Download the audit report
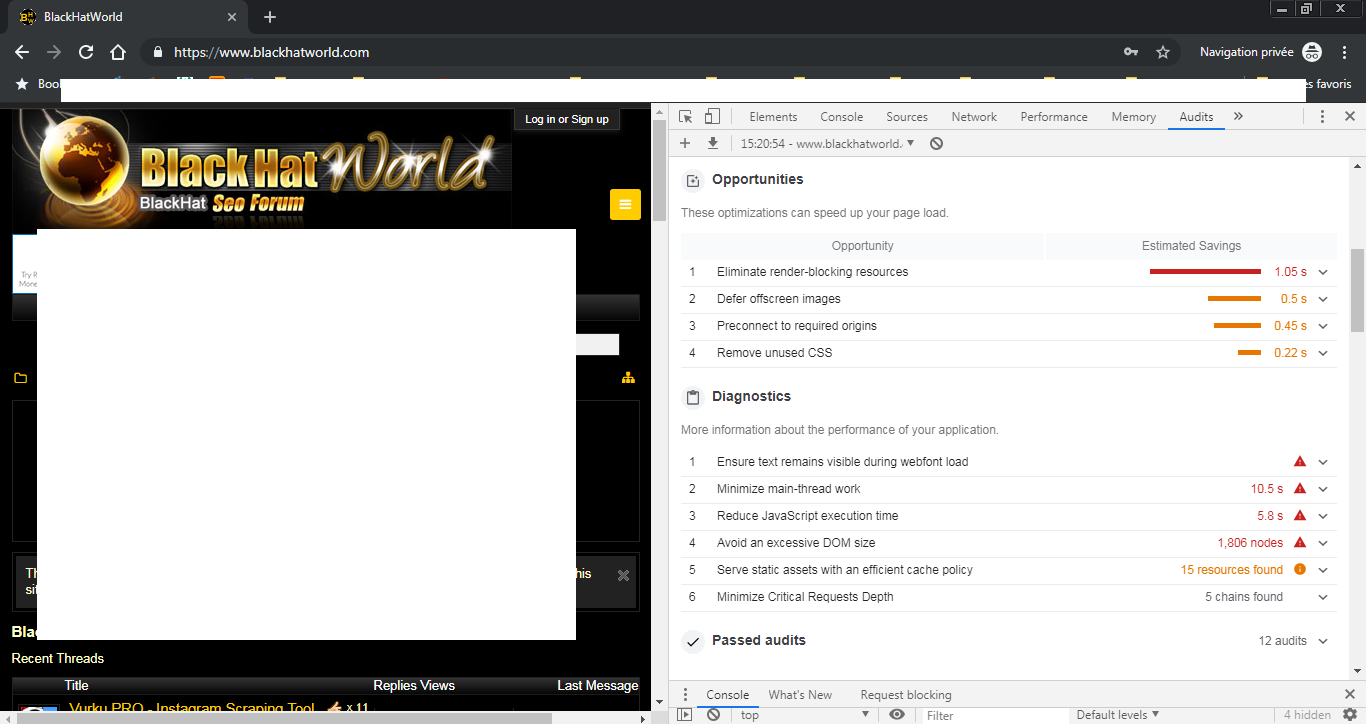Image resolution: width=1366 pixels, height=724 pixels. 713,143
